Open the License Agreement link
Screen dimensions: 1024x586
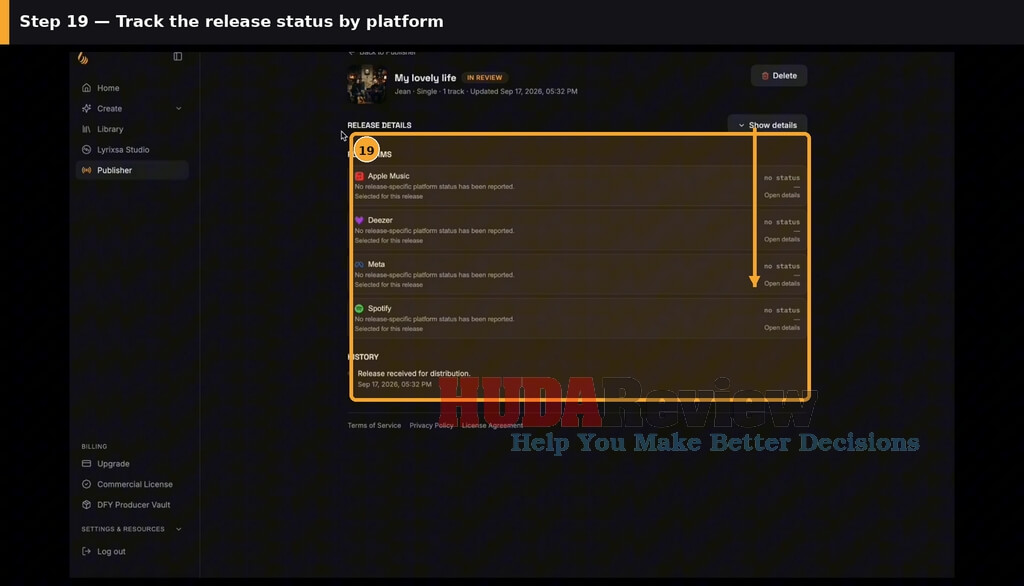click(x=492, y=425)
